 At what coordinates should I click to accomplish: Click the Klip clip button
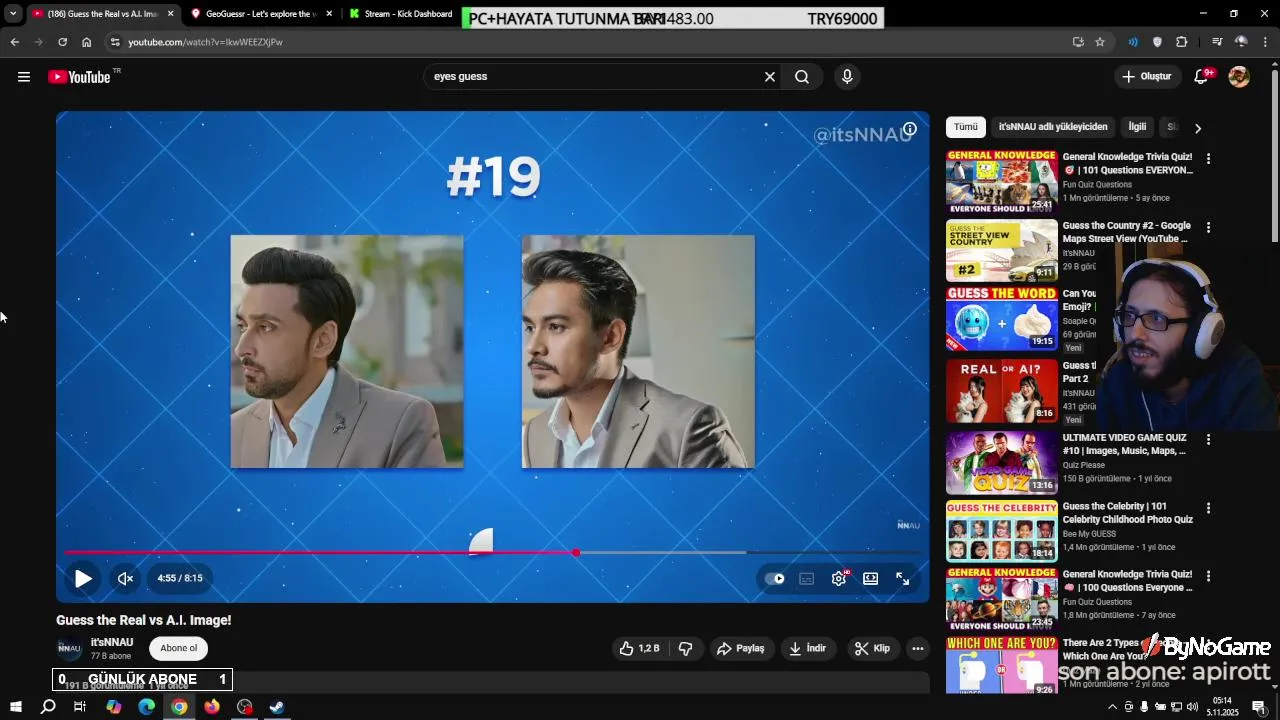(872, 648)
